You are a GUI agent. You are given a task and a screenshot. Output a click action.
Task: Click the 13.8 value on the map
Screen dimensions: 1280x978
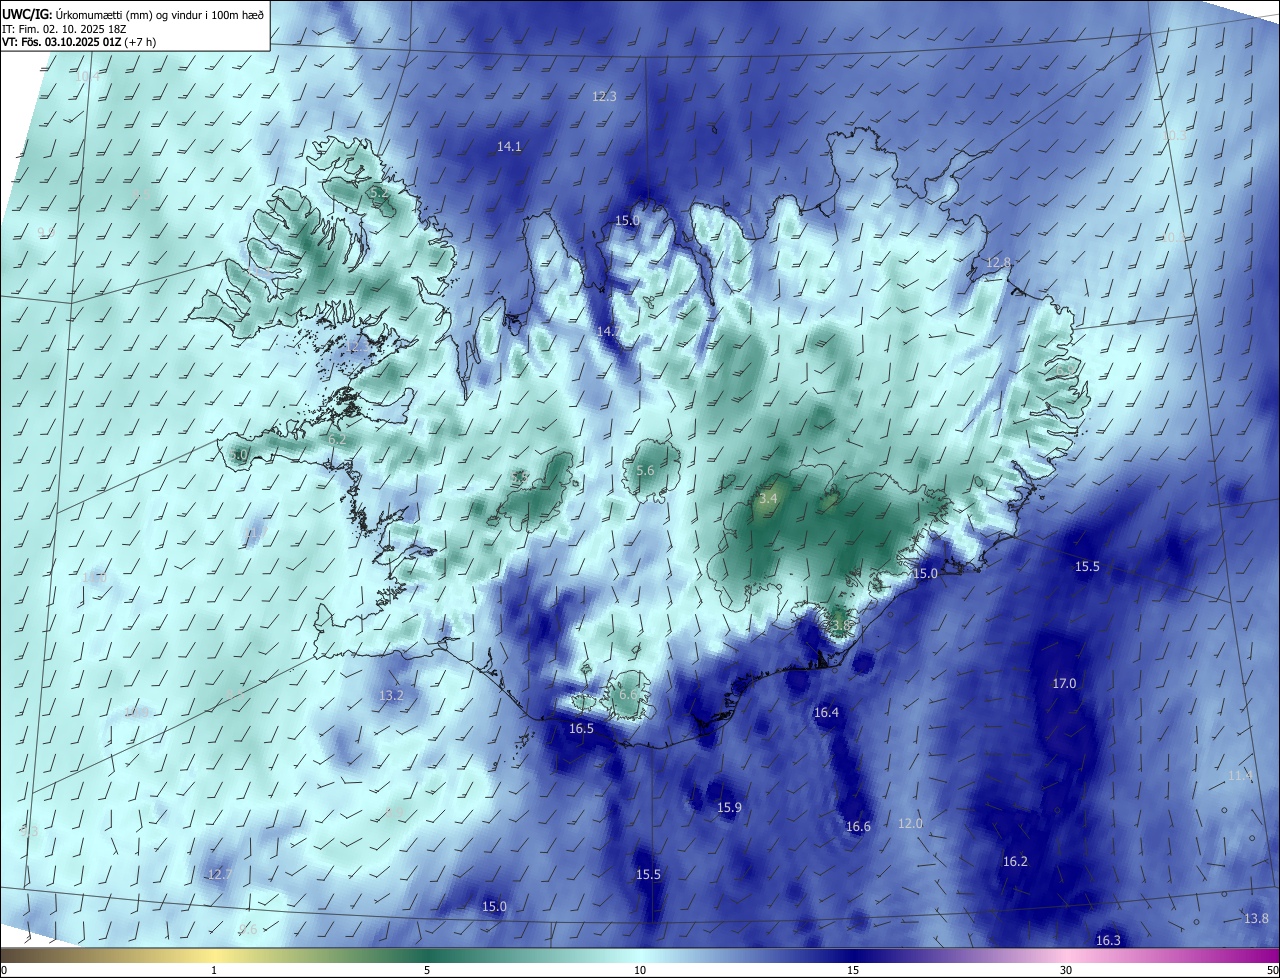point(1256,919)
